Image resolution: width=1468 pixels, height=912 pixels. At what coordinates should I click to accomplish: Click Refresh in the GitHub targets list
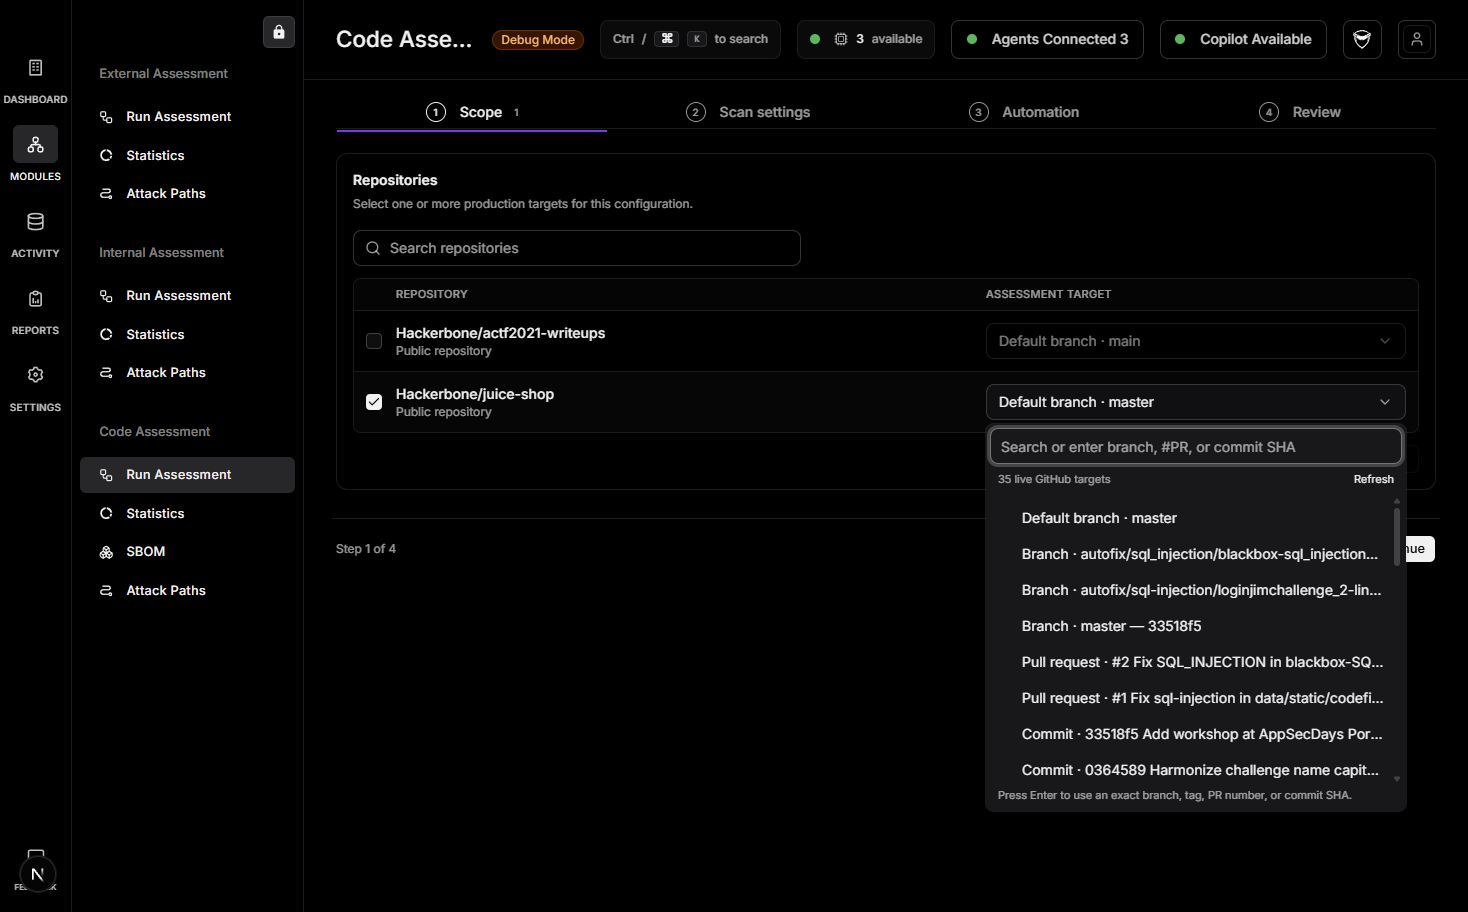[x=1373, y=479]
